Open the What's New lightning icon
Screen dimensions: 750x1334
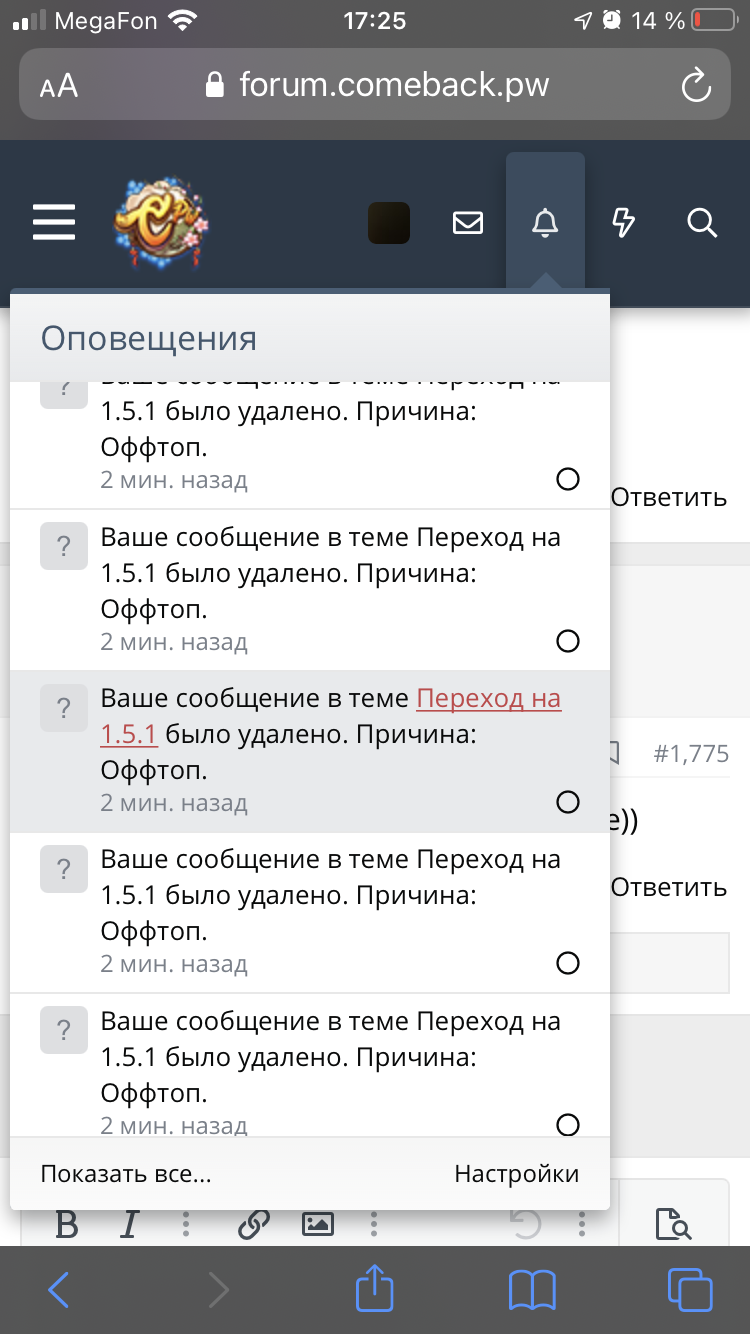point(623,223)
